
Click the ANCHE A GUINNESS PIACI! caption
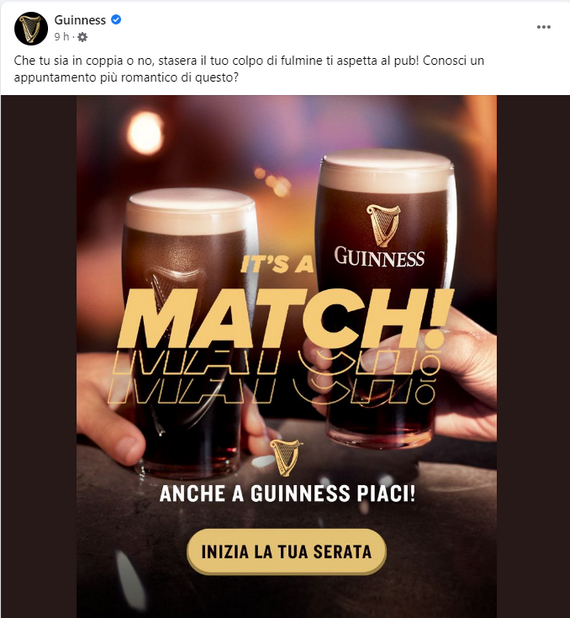[x=287, y=493]
